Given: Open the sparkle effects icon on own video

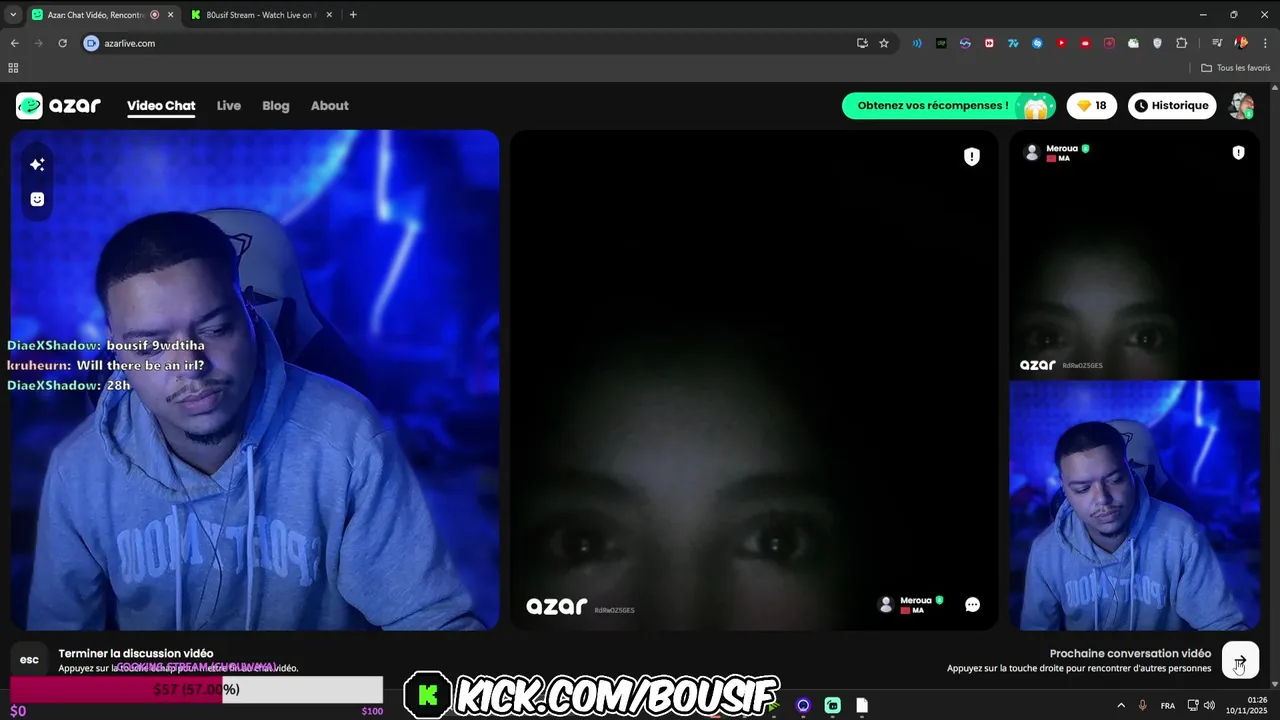Looking at the screenshot, I should 37,165.
